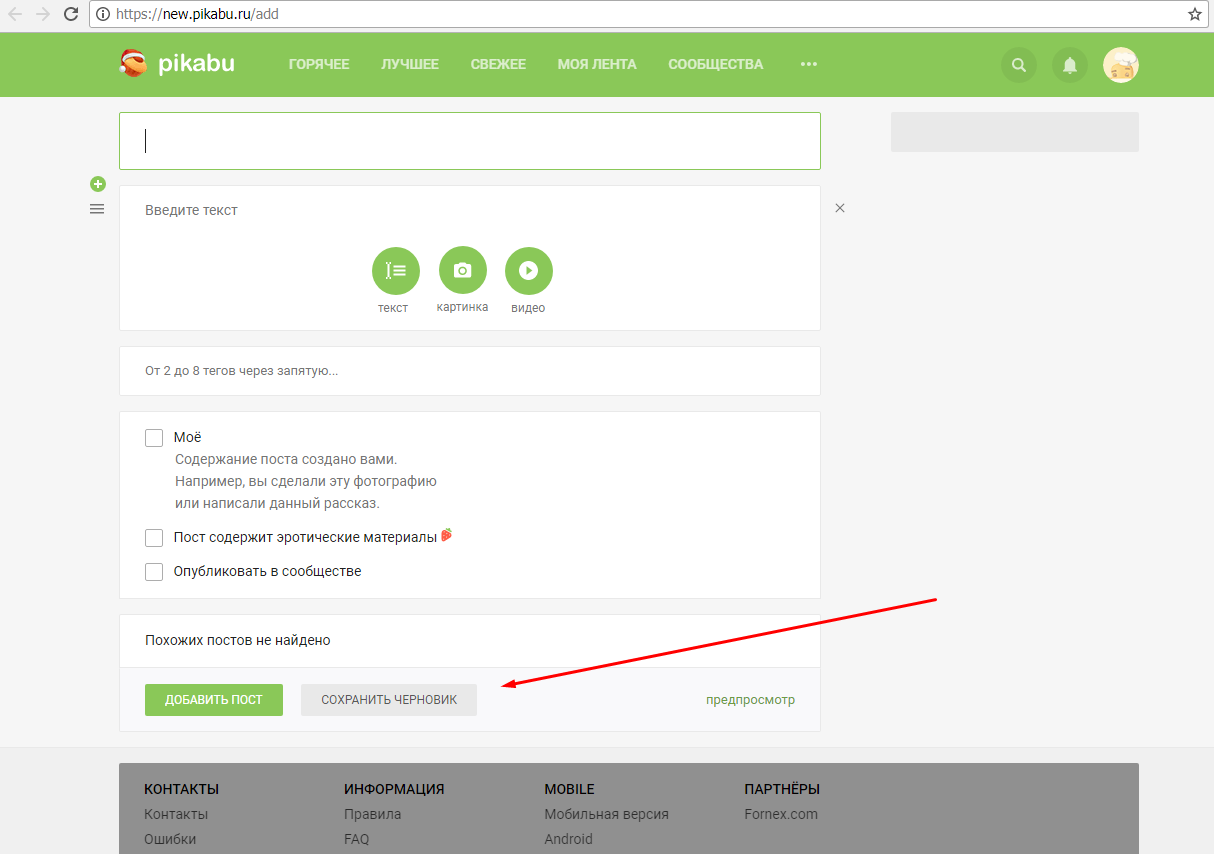Click the text block icon
Viewport: 1214px width, 854px height.
click(395, 271)
